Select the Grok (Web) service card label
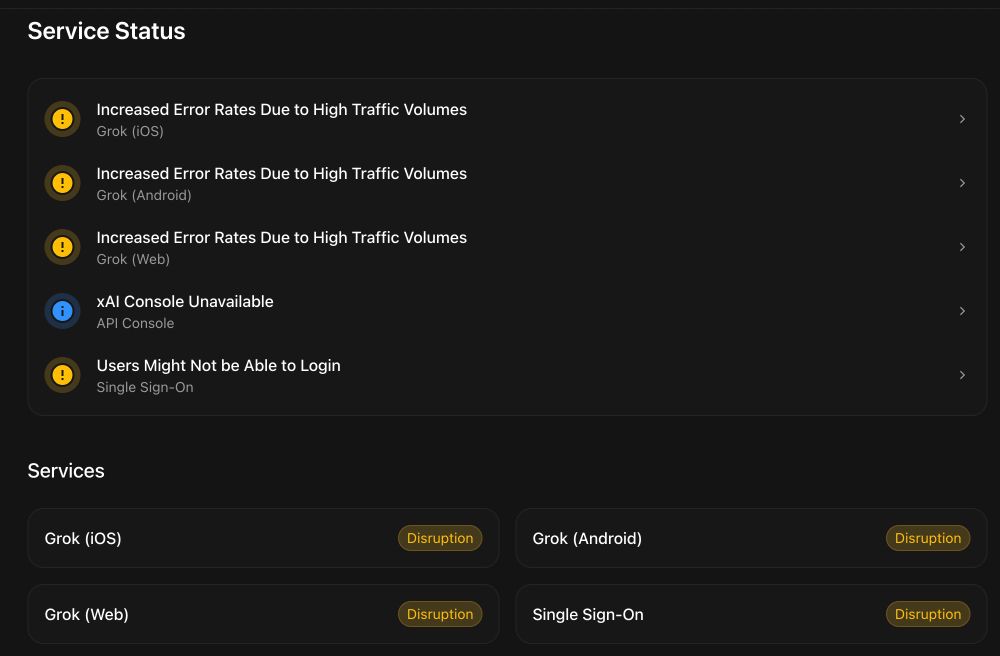The height and width of the screenshot is (656, 1000). pos(87,614)
